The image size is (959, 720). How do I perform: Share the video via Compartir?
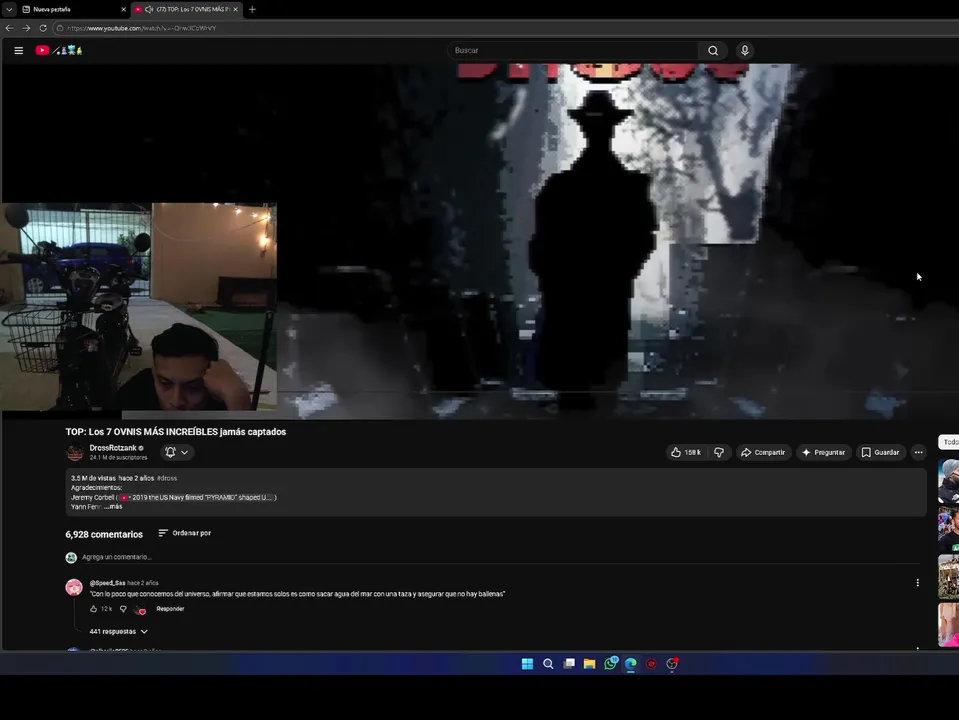click(763, 453)
